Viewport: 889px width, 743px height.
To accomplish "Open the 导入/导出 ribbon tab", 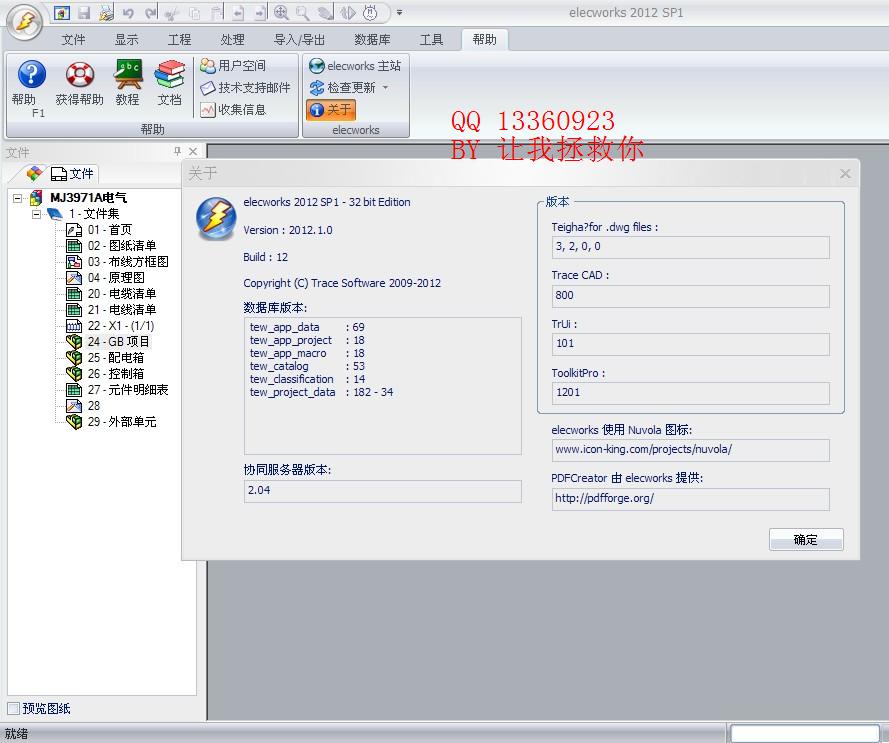I will (x=299, y=40).
